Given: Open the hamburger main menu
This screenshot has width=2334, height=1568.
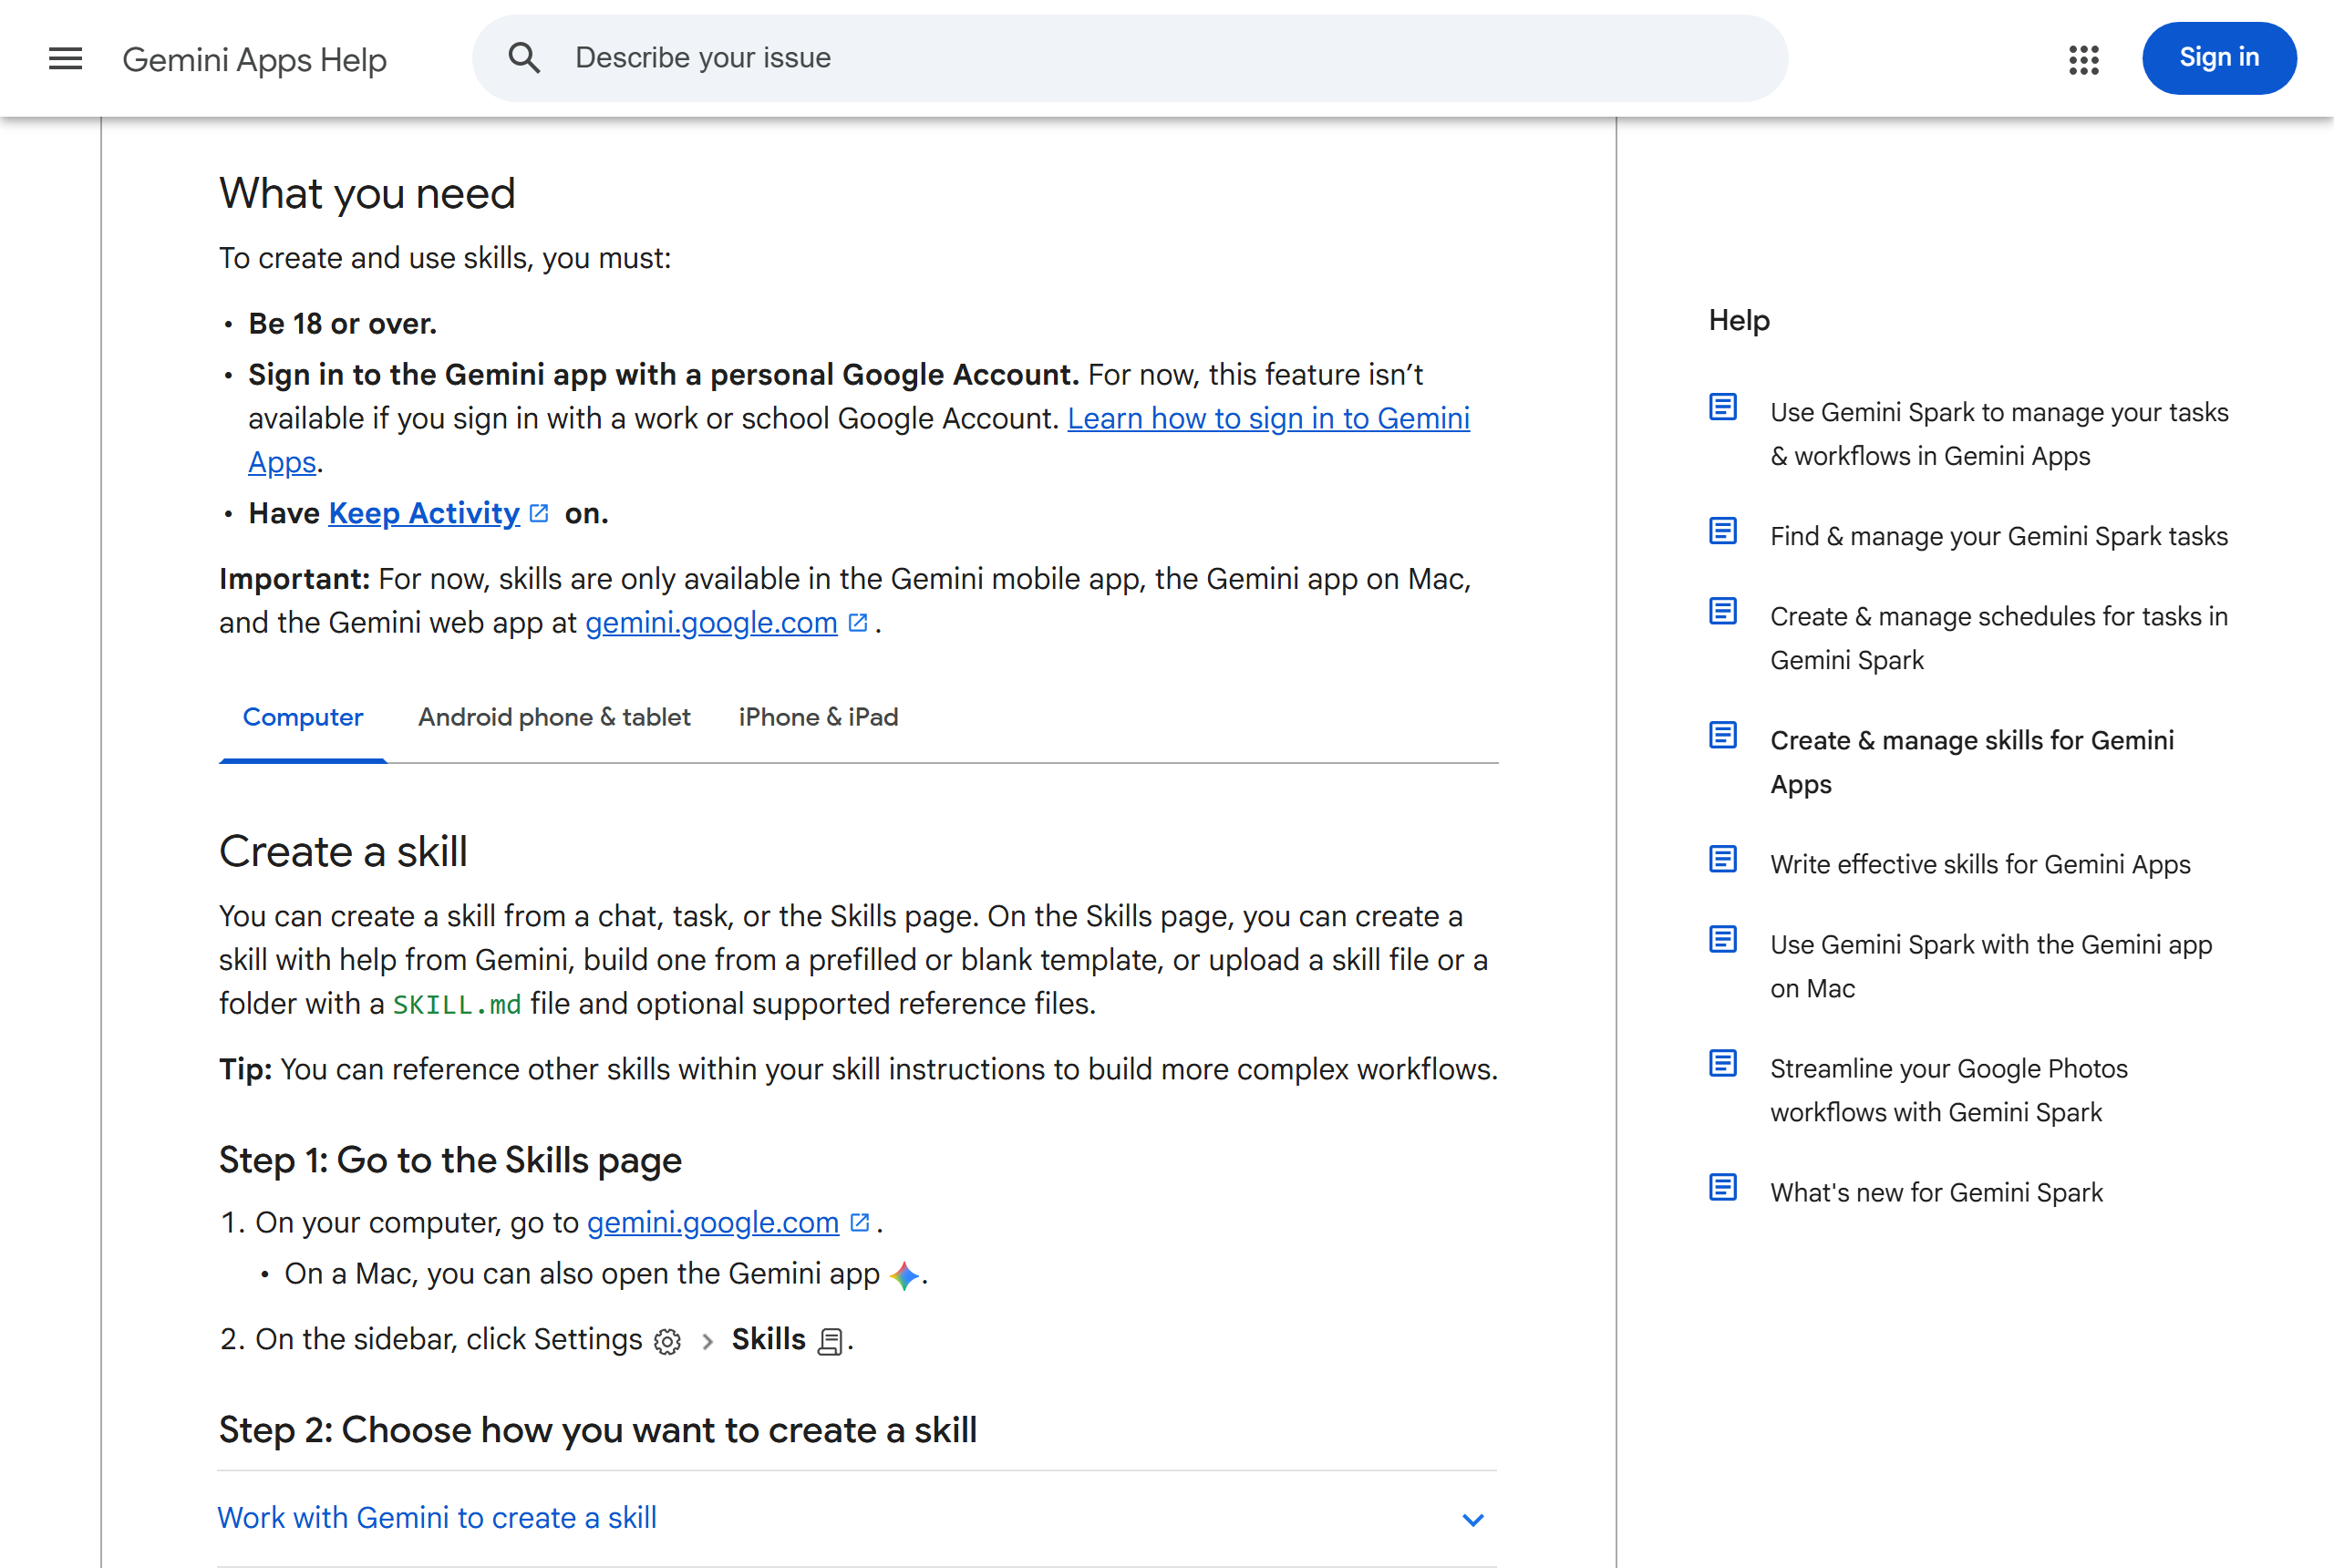Looking at the screenshot, I should coord(65,58).
